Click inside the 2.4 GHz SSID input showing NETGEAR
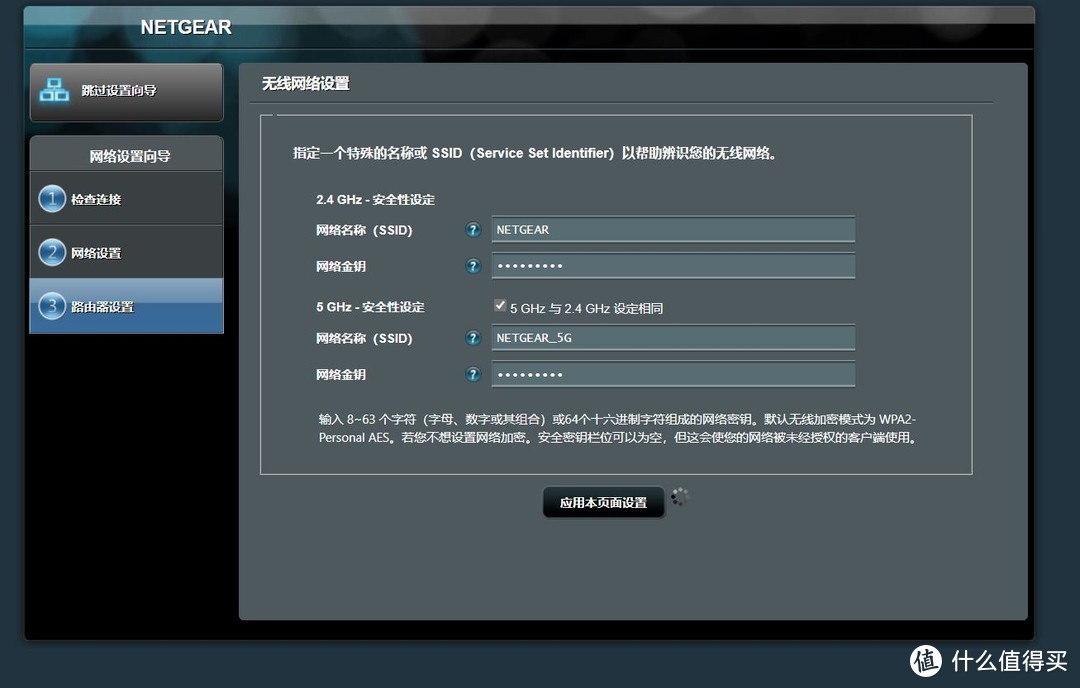Viewport: 1080px width, 688px height. 672,229
